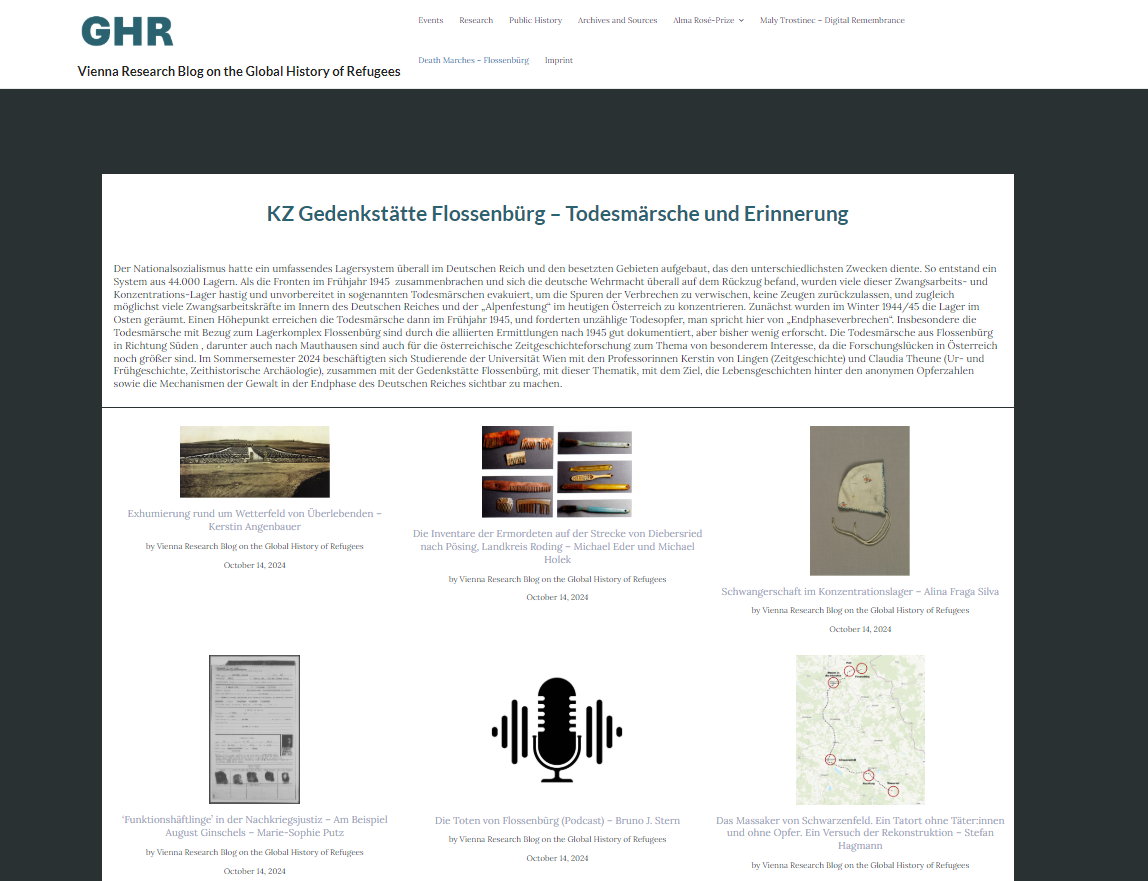Click the Schwarzenfeld route map thumbnail
The width and height of the screenshot is (1148, 881).
[860, 730]
